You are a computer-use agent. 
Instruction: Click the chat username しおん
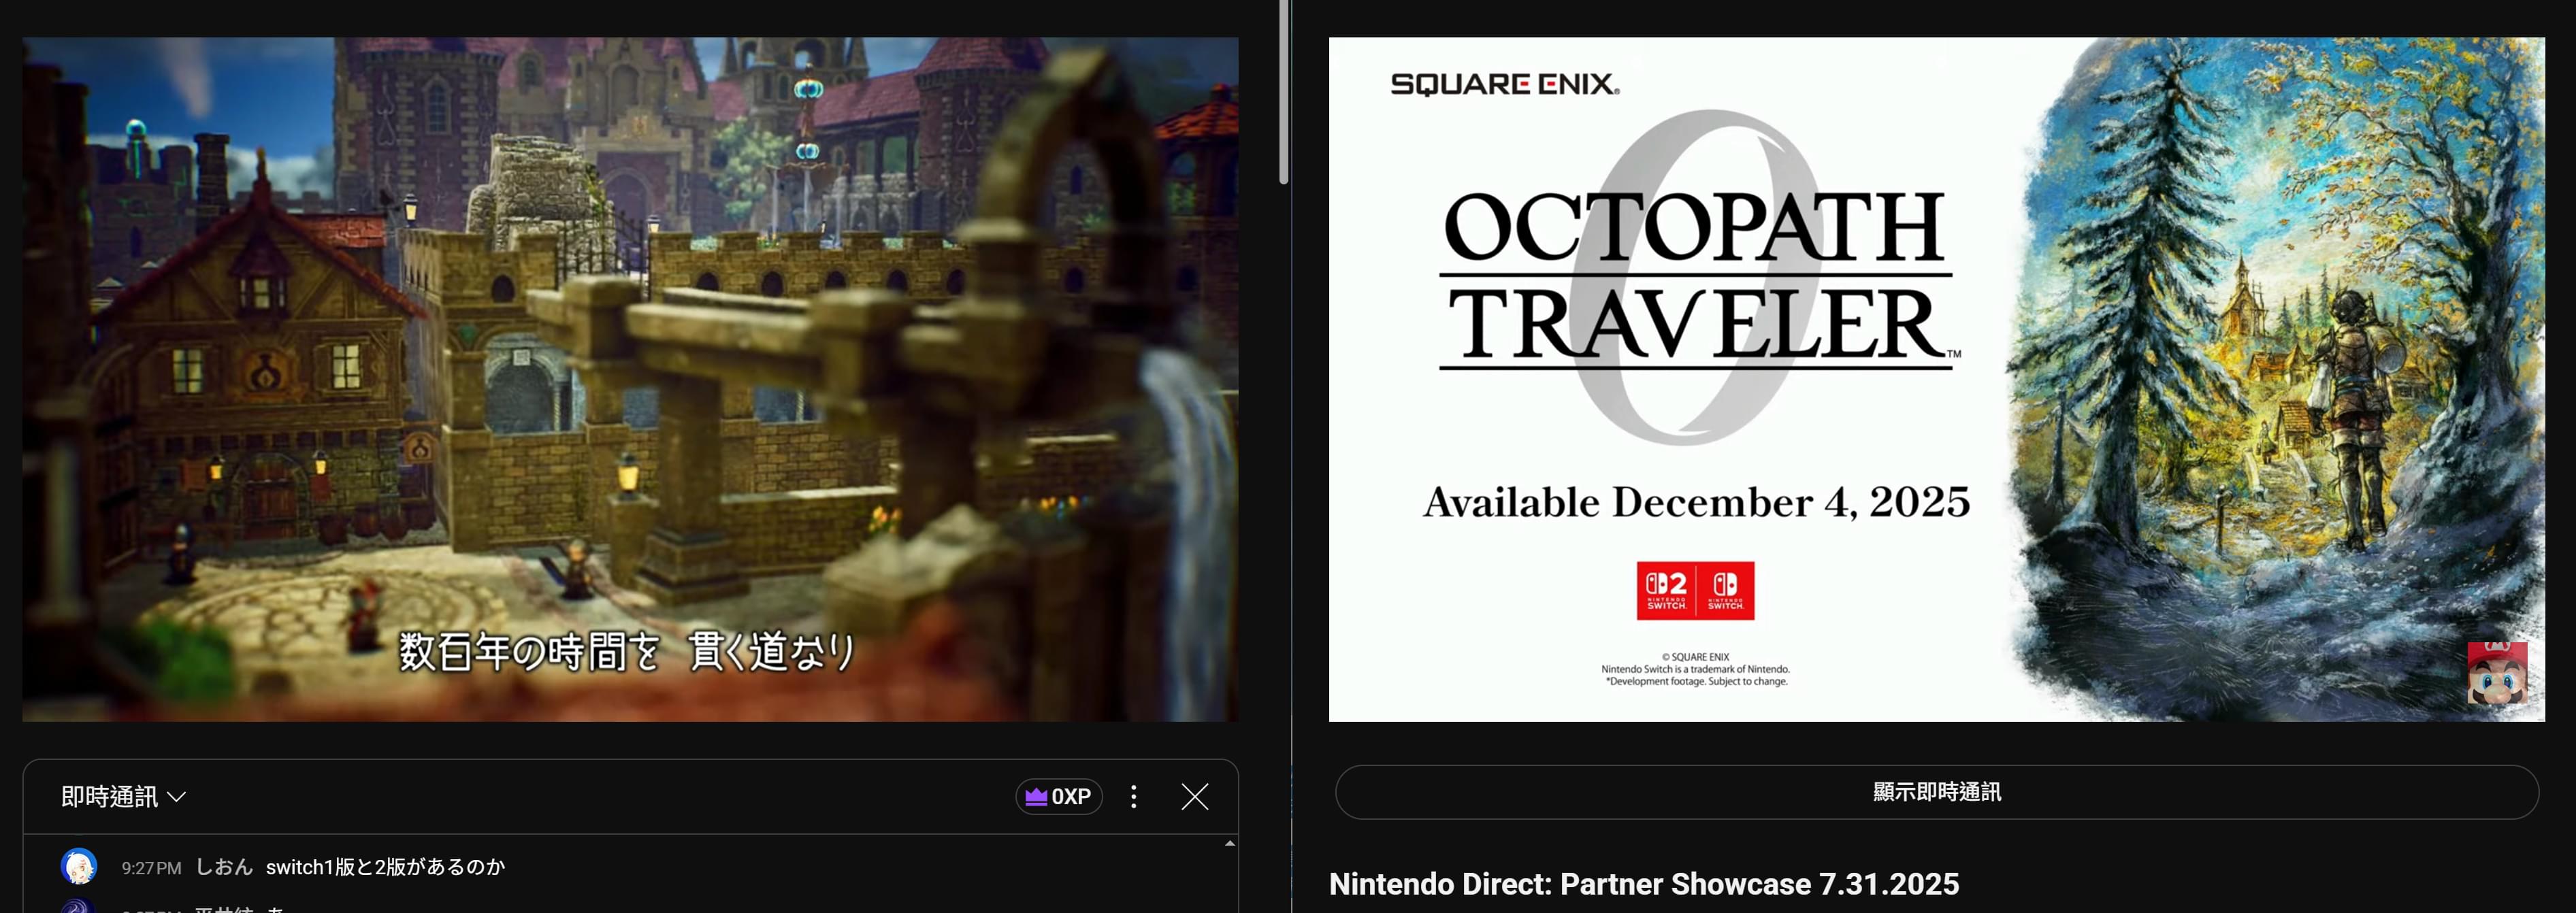[224, 867]
